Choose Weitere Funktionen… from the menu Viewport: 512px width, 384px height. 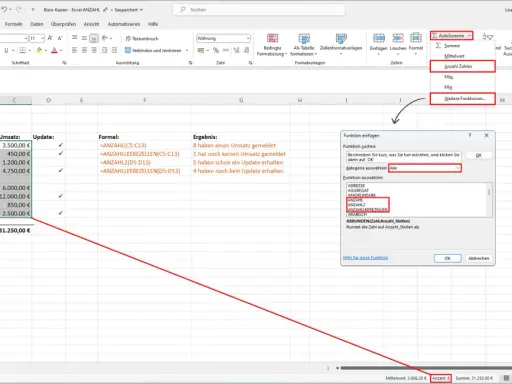pyautogui.click(x=462, y=99)
